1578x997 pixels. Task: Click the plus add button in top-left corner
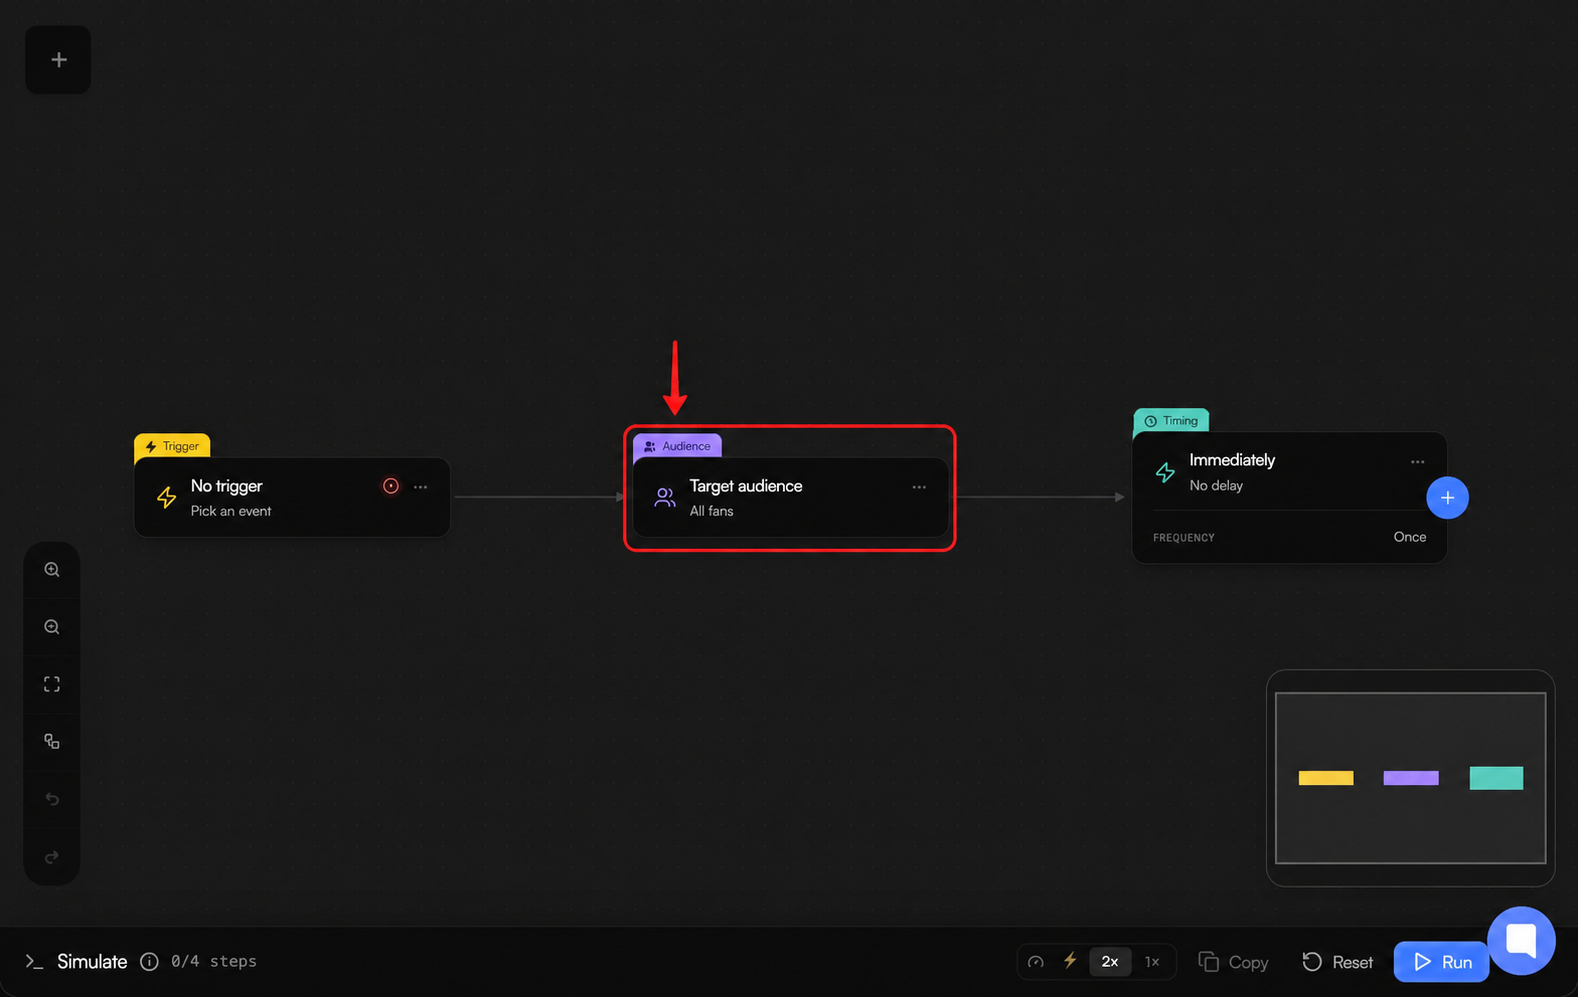tap(58, 60)
